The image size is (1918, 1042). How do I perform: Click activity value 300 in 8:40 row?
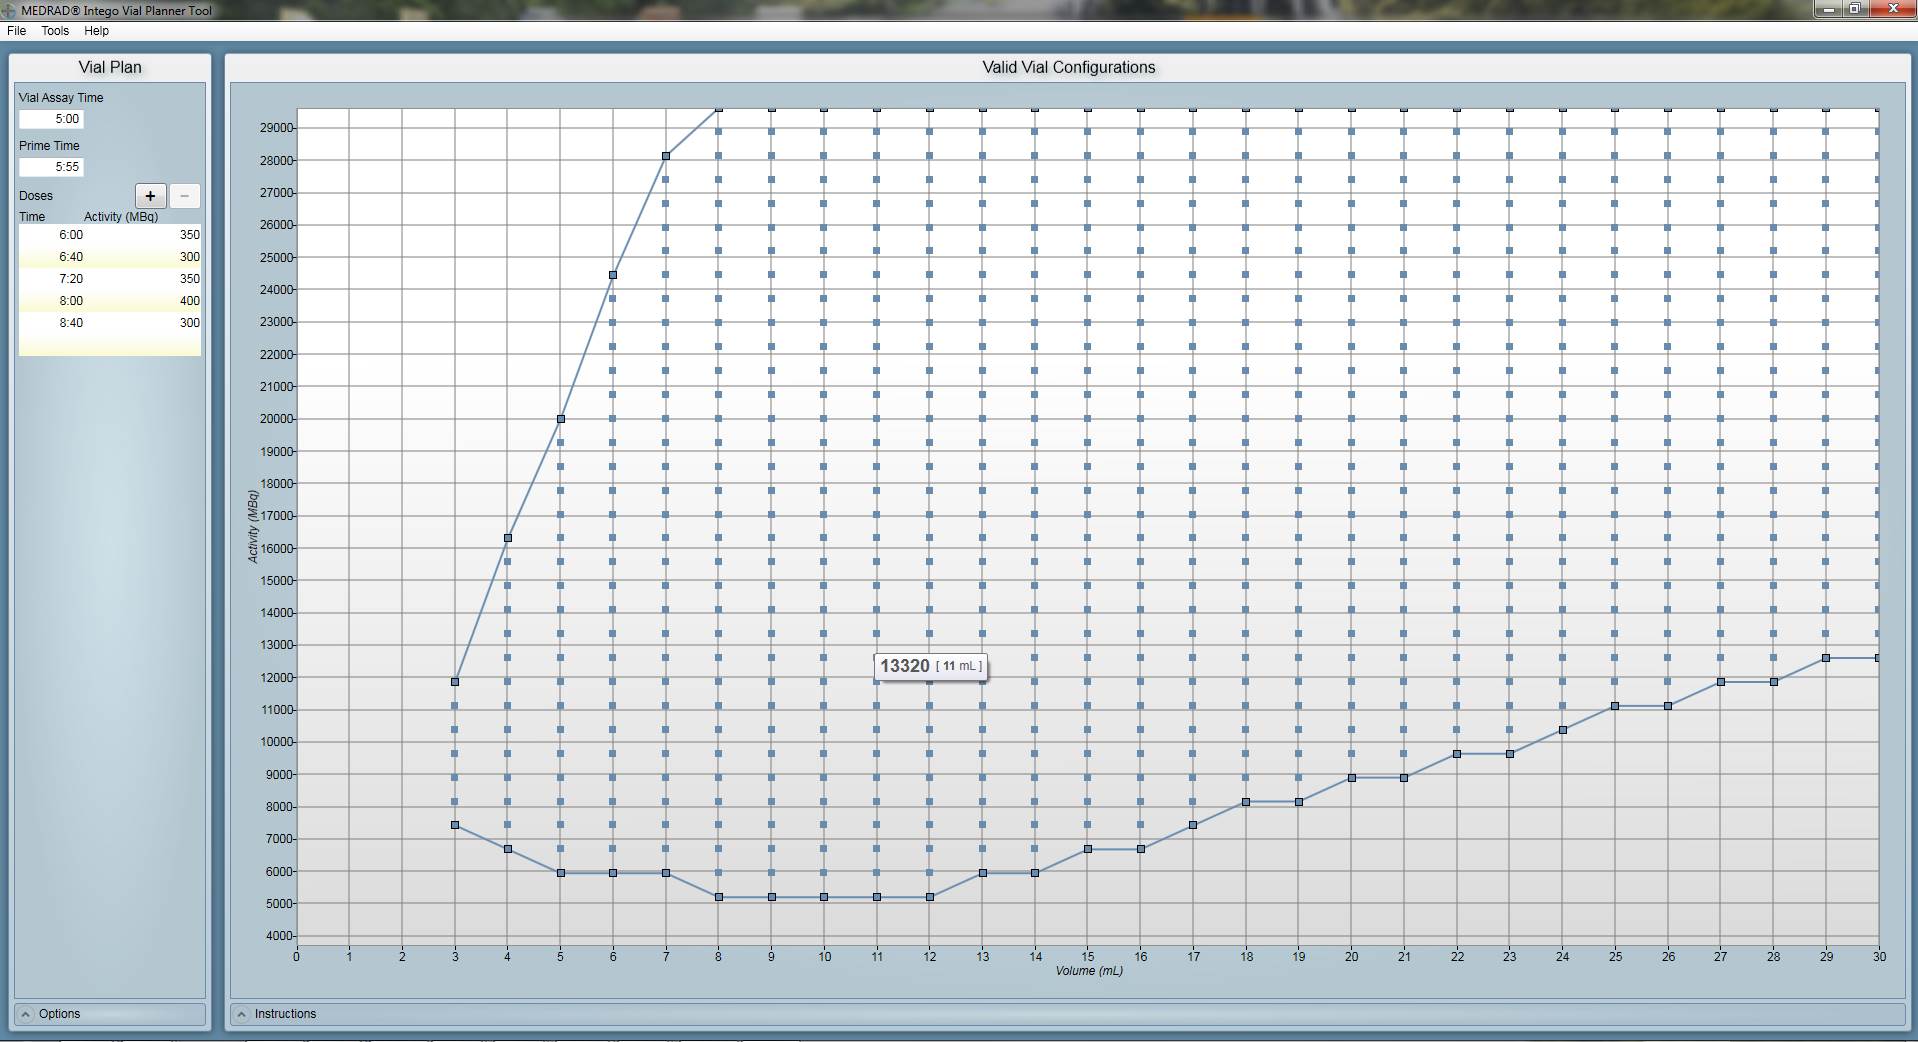189,323
